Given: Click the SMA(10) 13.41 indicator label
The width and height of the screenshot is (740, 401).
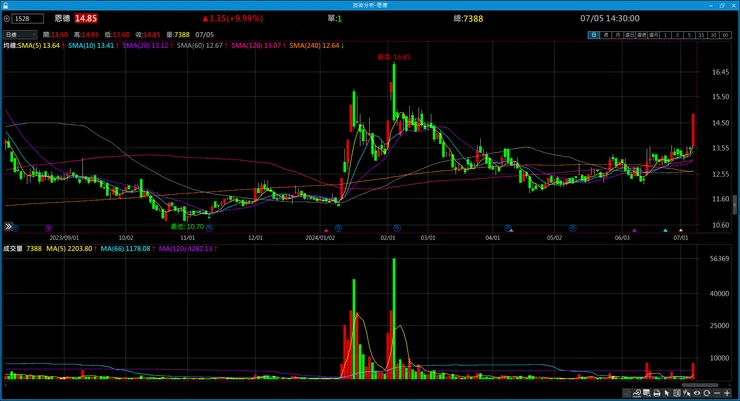Looking at the screenshot, I should (x=92, y=46).
